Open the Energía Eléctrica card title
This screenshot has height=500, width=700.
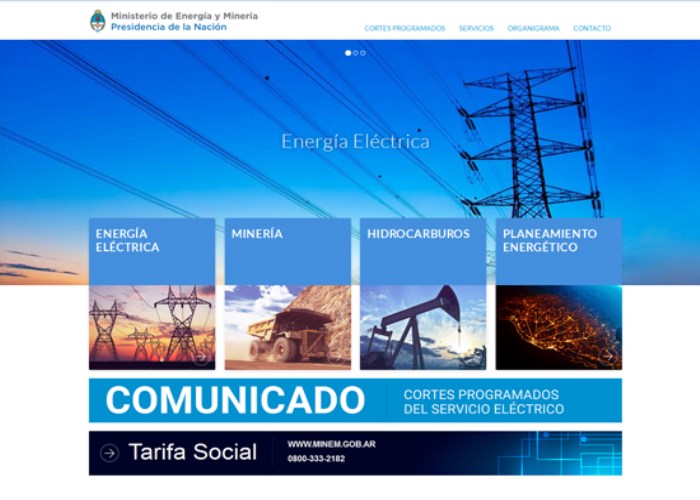click(128, 240)
